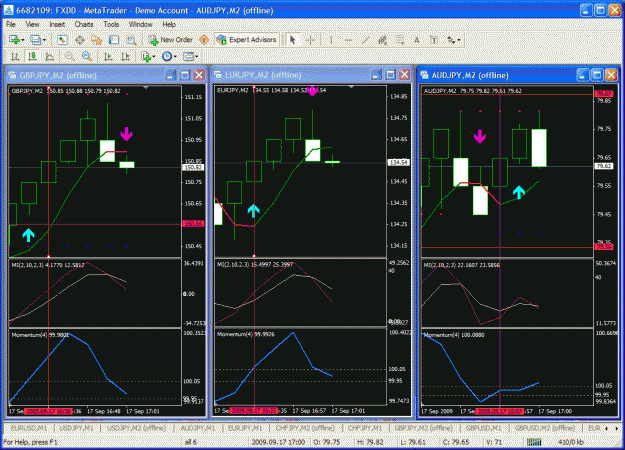
Task: Toggle chart shift
Action: point(125,57)
